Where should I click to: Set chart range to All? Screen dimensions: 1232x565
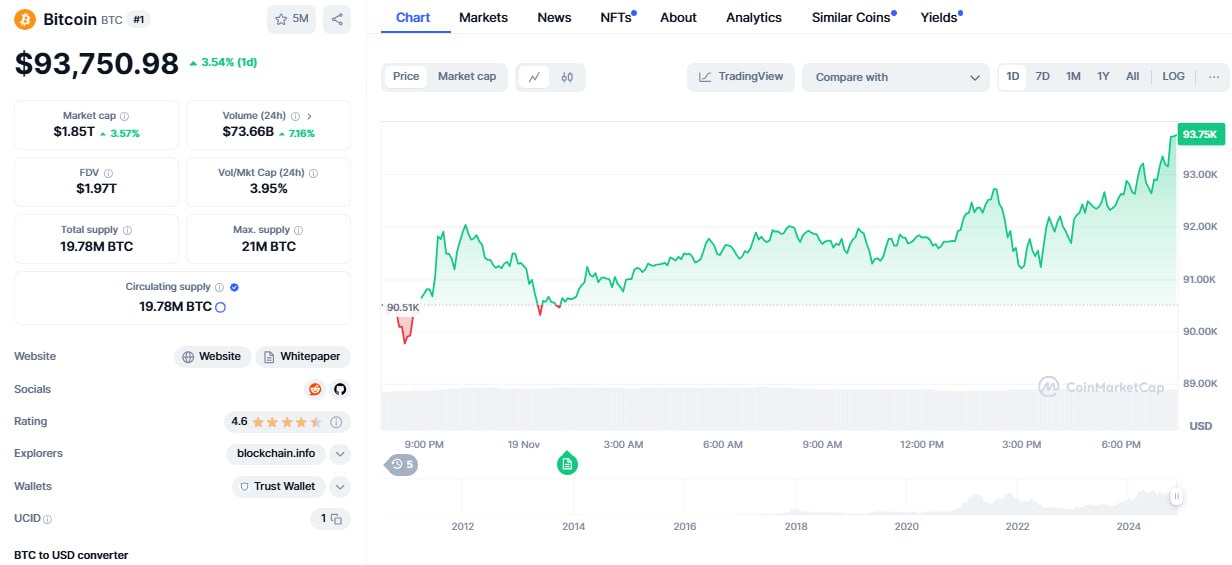pos(1133,77)
